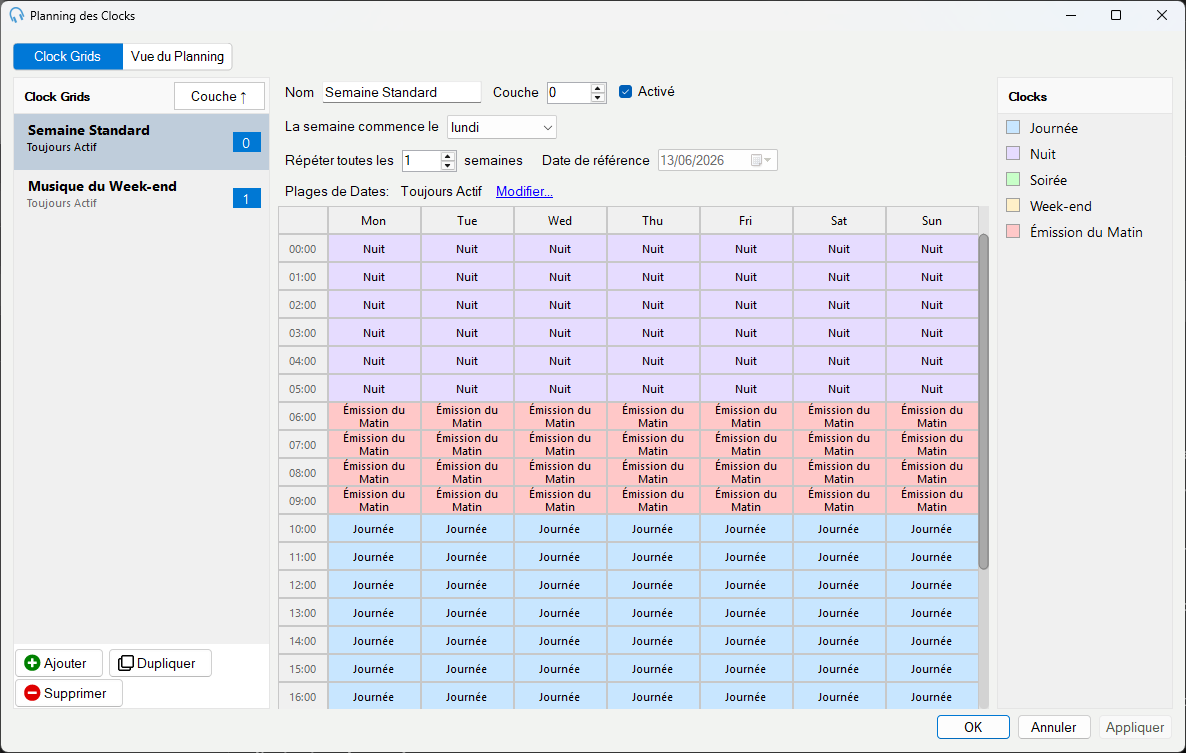Click the Modifier... link
This screenshot has width=1186, height=753.
(x=524, y=191)
